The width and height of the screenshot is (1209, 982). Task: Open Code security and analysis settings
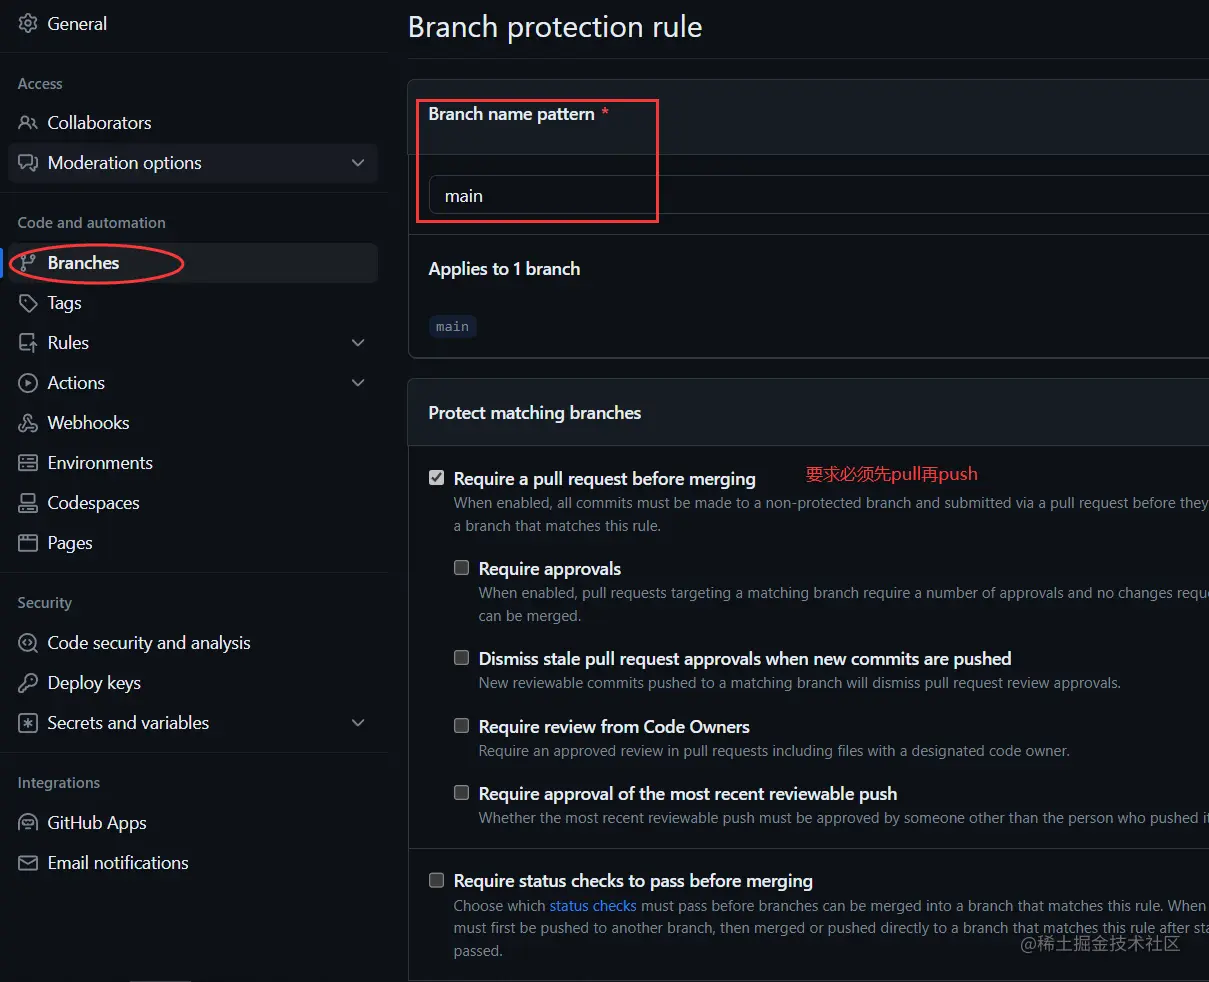pos(149,643)
